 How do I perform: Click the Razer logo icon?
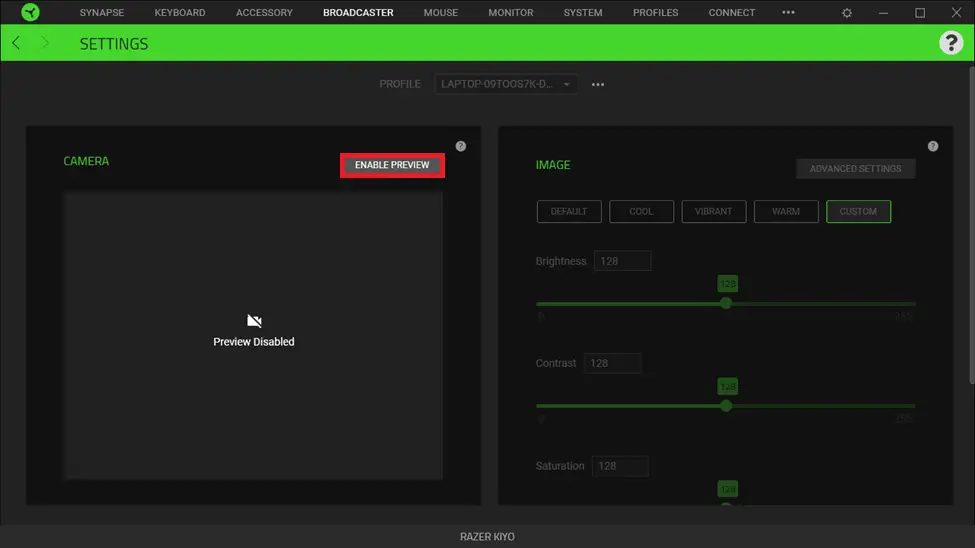point(30,13)
